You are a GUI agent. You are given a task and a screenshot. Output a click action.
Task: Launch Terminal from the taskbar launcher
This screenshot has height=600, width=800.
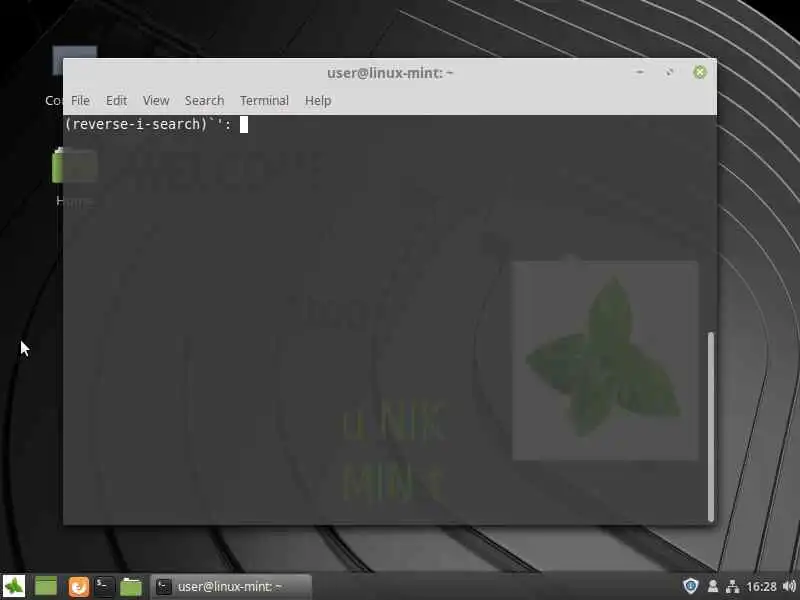click(104, 586)
